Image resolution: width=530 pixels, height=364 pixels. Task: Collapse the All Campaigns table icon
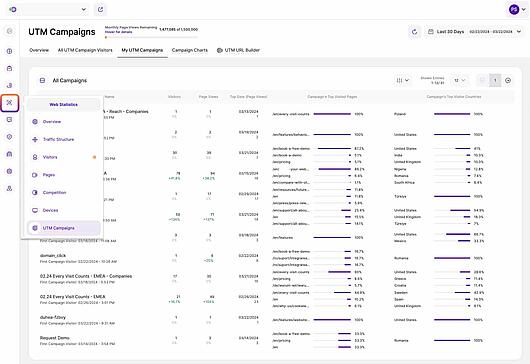click(42, 80)
